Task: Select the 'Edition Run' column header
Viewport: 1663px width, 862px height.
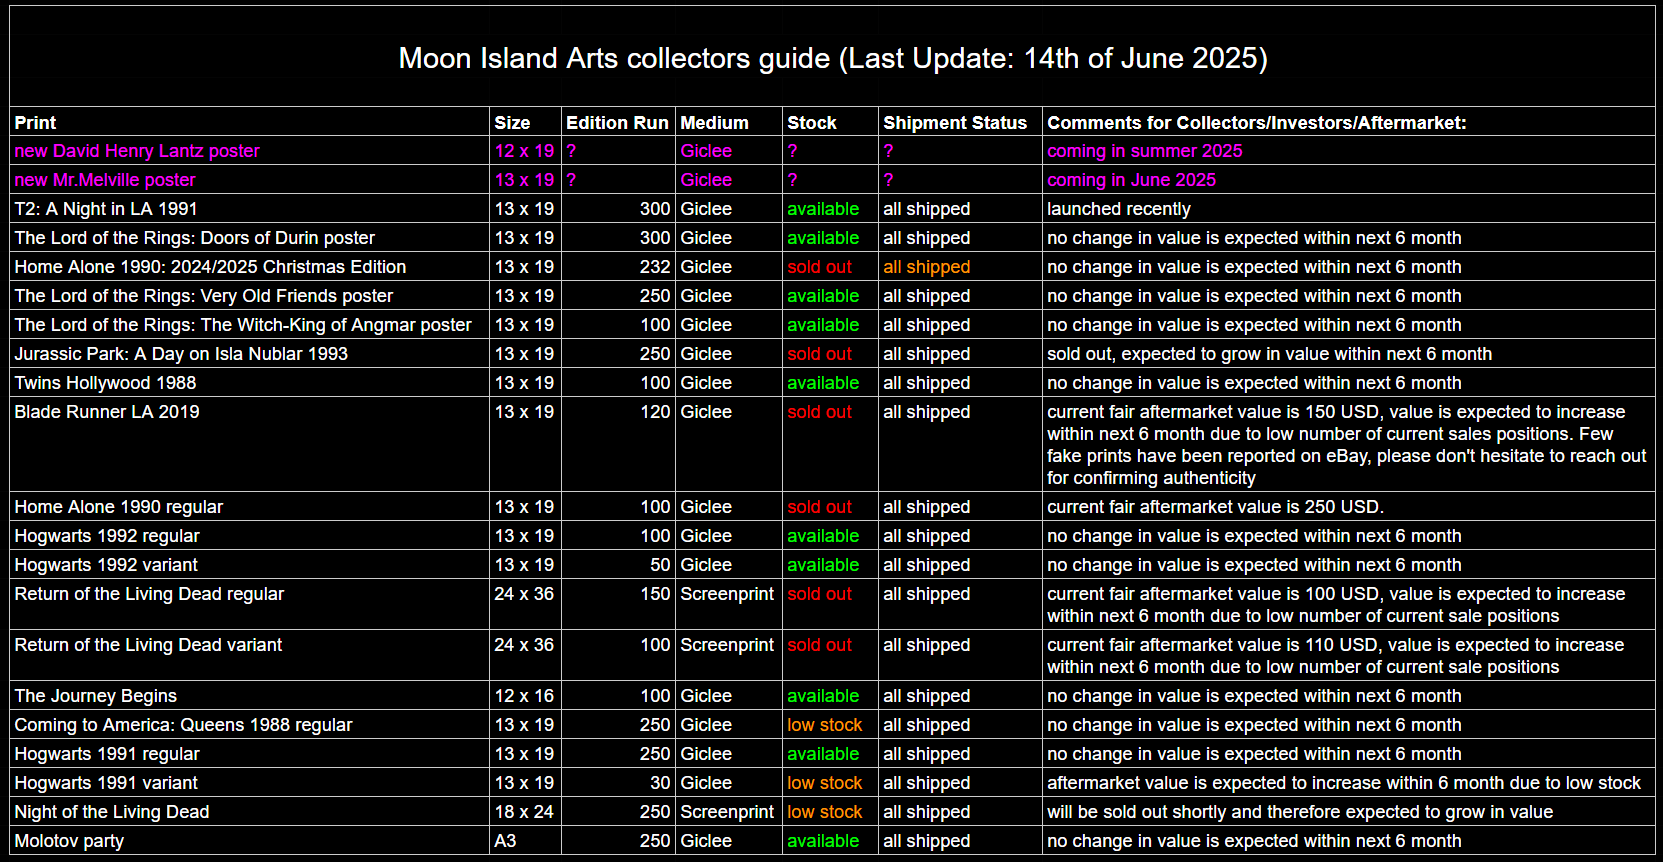Action: pos(617,122)
